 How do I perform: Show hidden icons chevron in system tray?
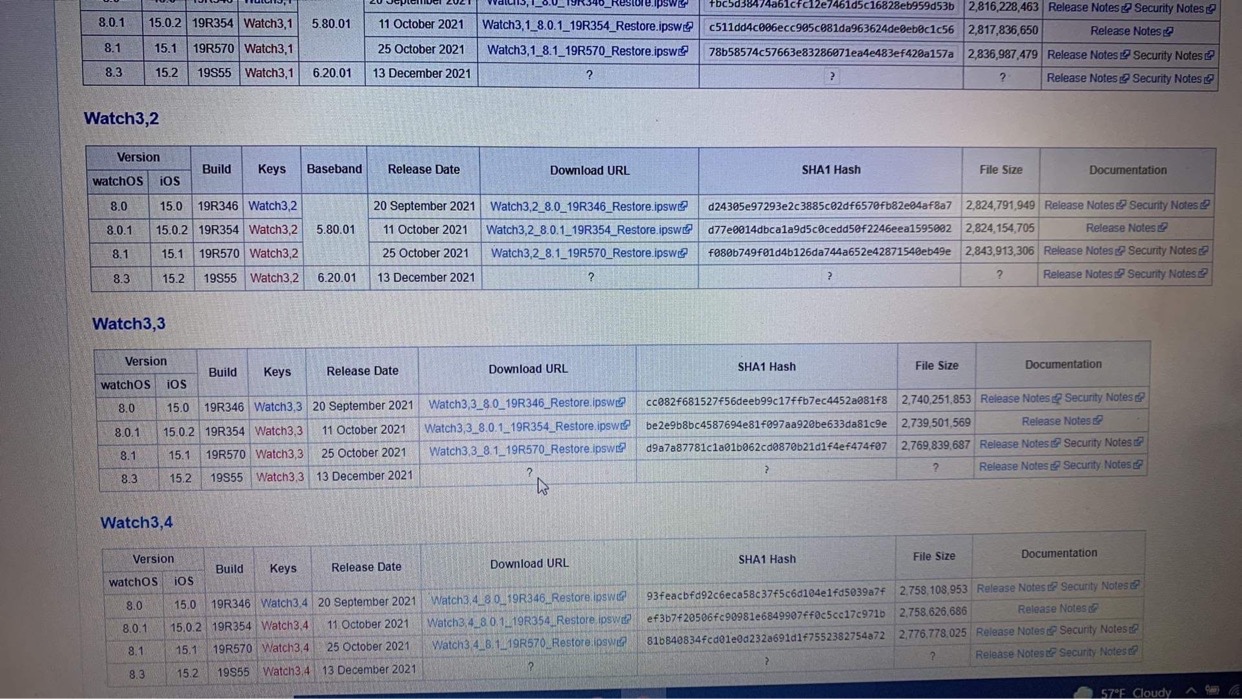[x=1192, y=691]
